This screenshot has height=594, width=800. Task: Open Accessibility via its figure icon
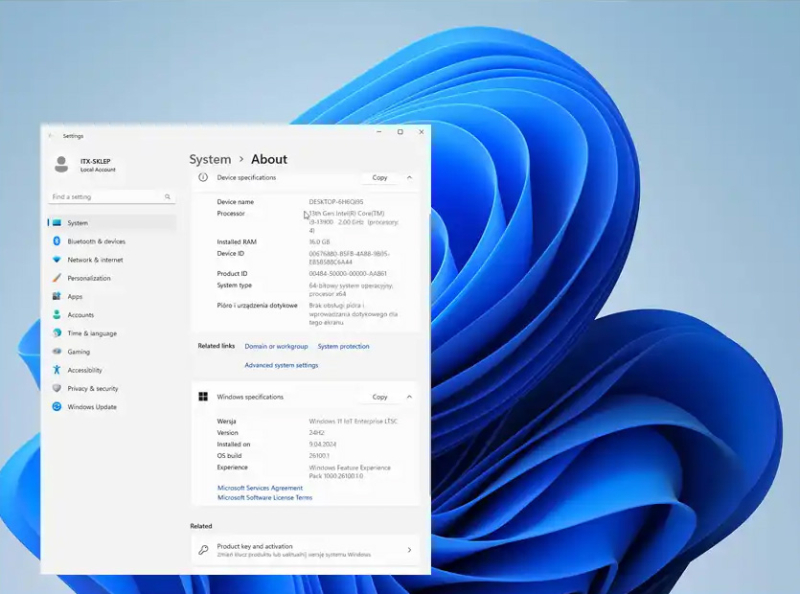(x=57, y=370)
